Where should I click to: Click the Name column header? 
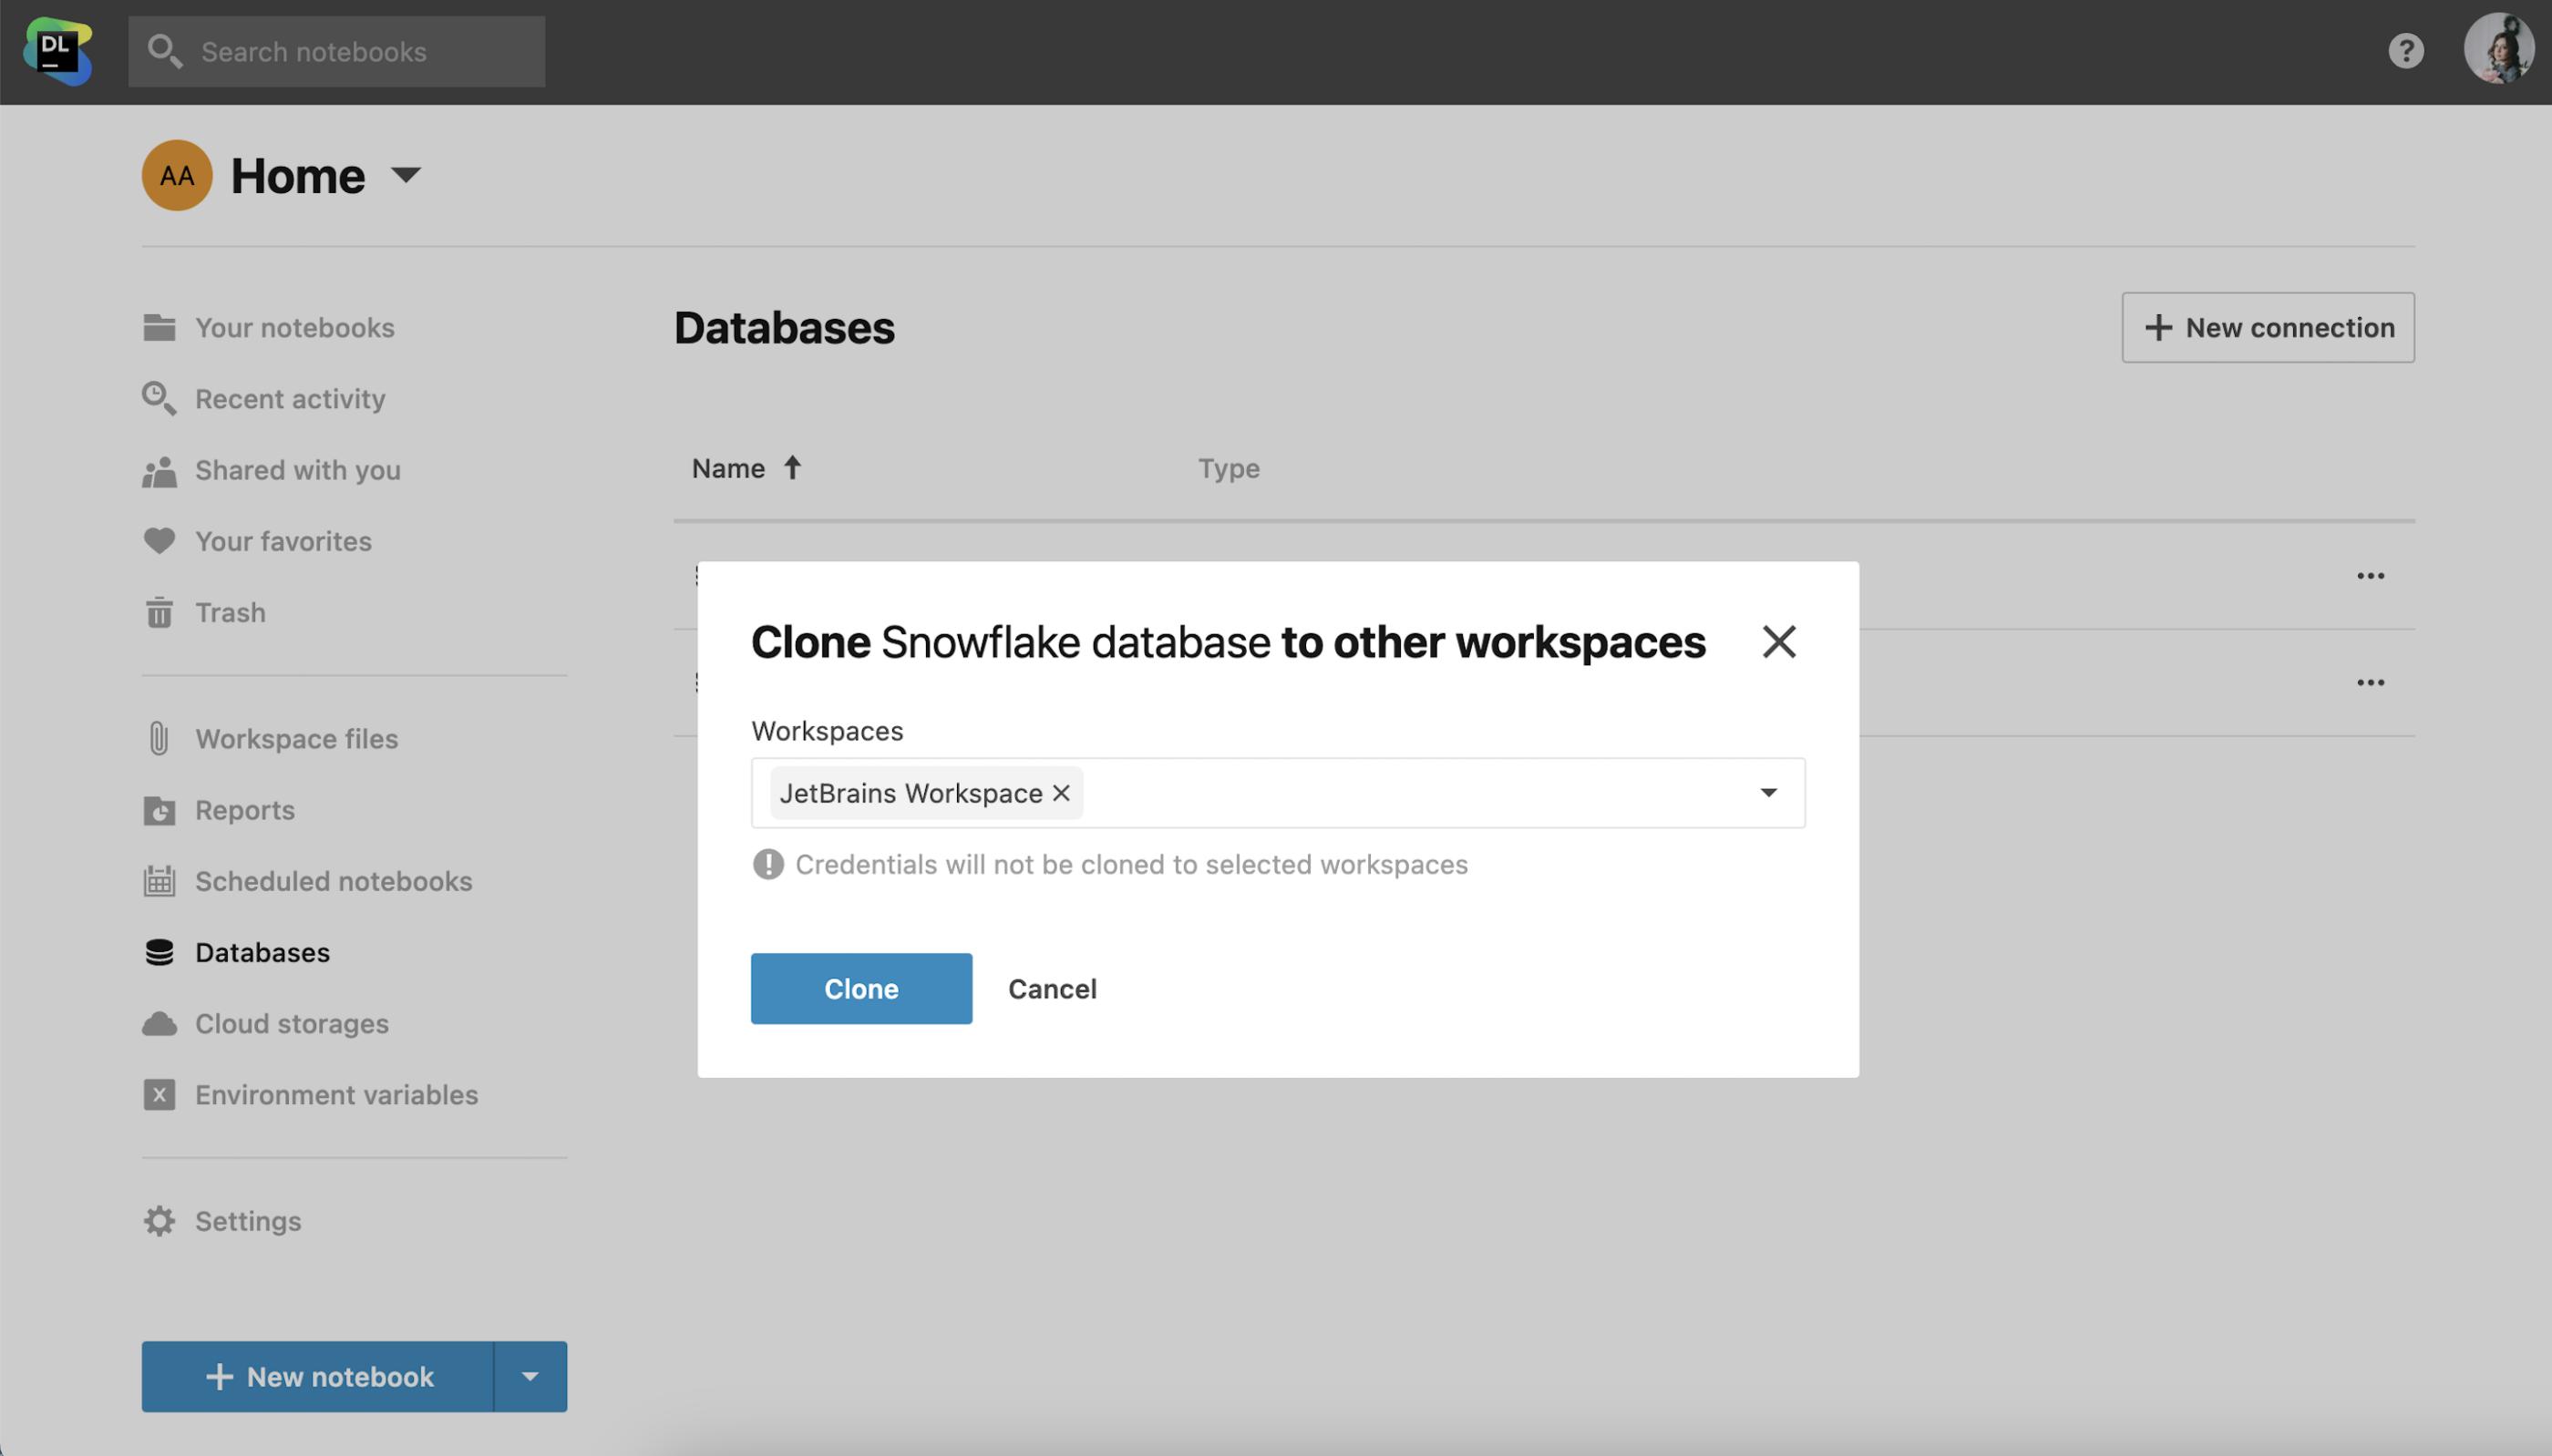tap(728, 468)
